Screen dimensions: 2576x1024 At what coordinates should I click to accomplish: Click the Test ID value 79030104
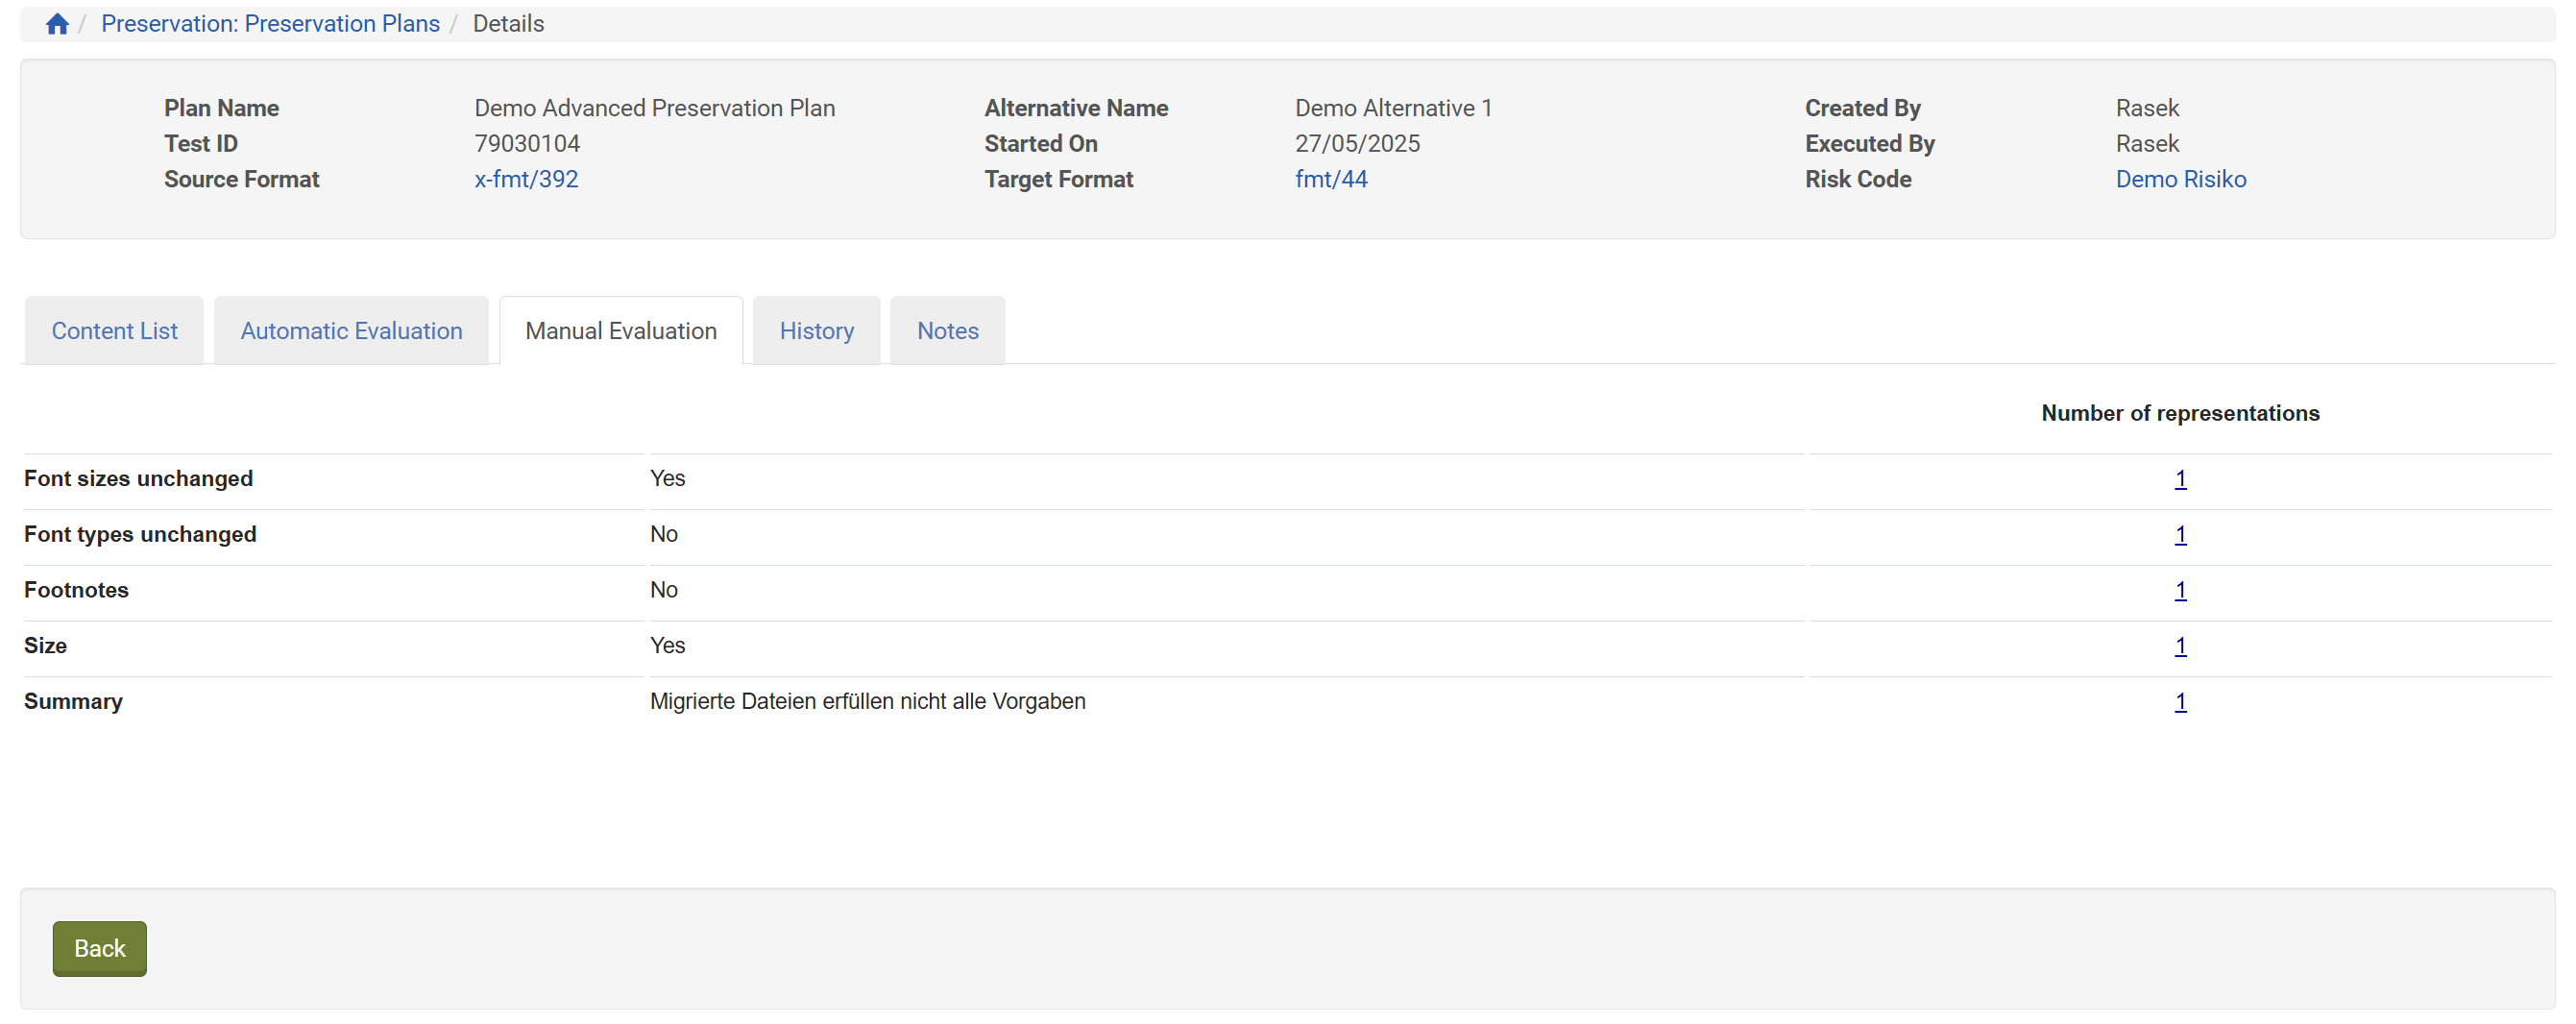527,144
